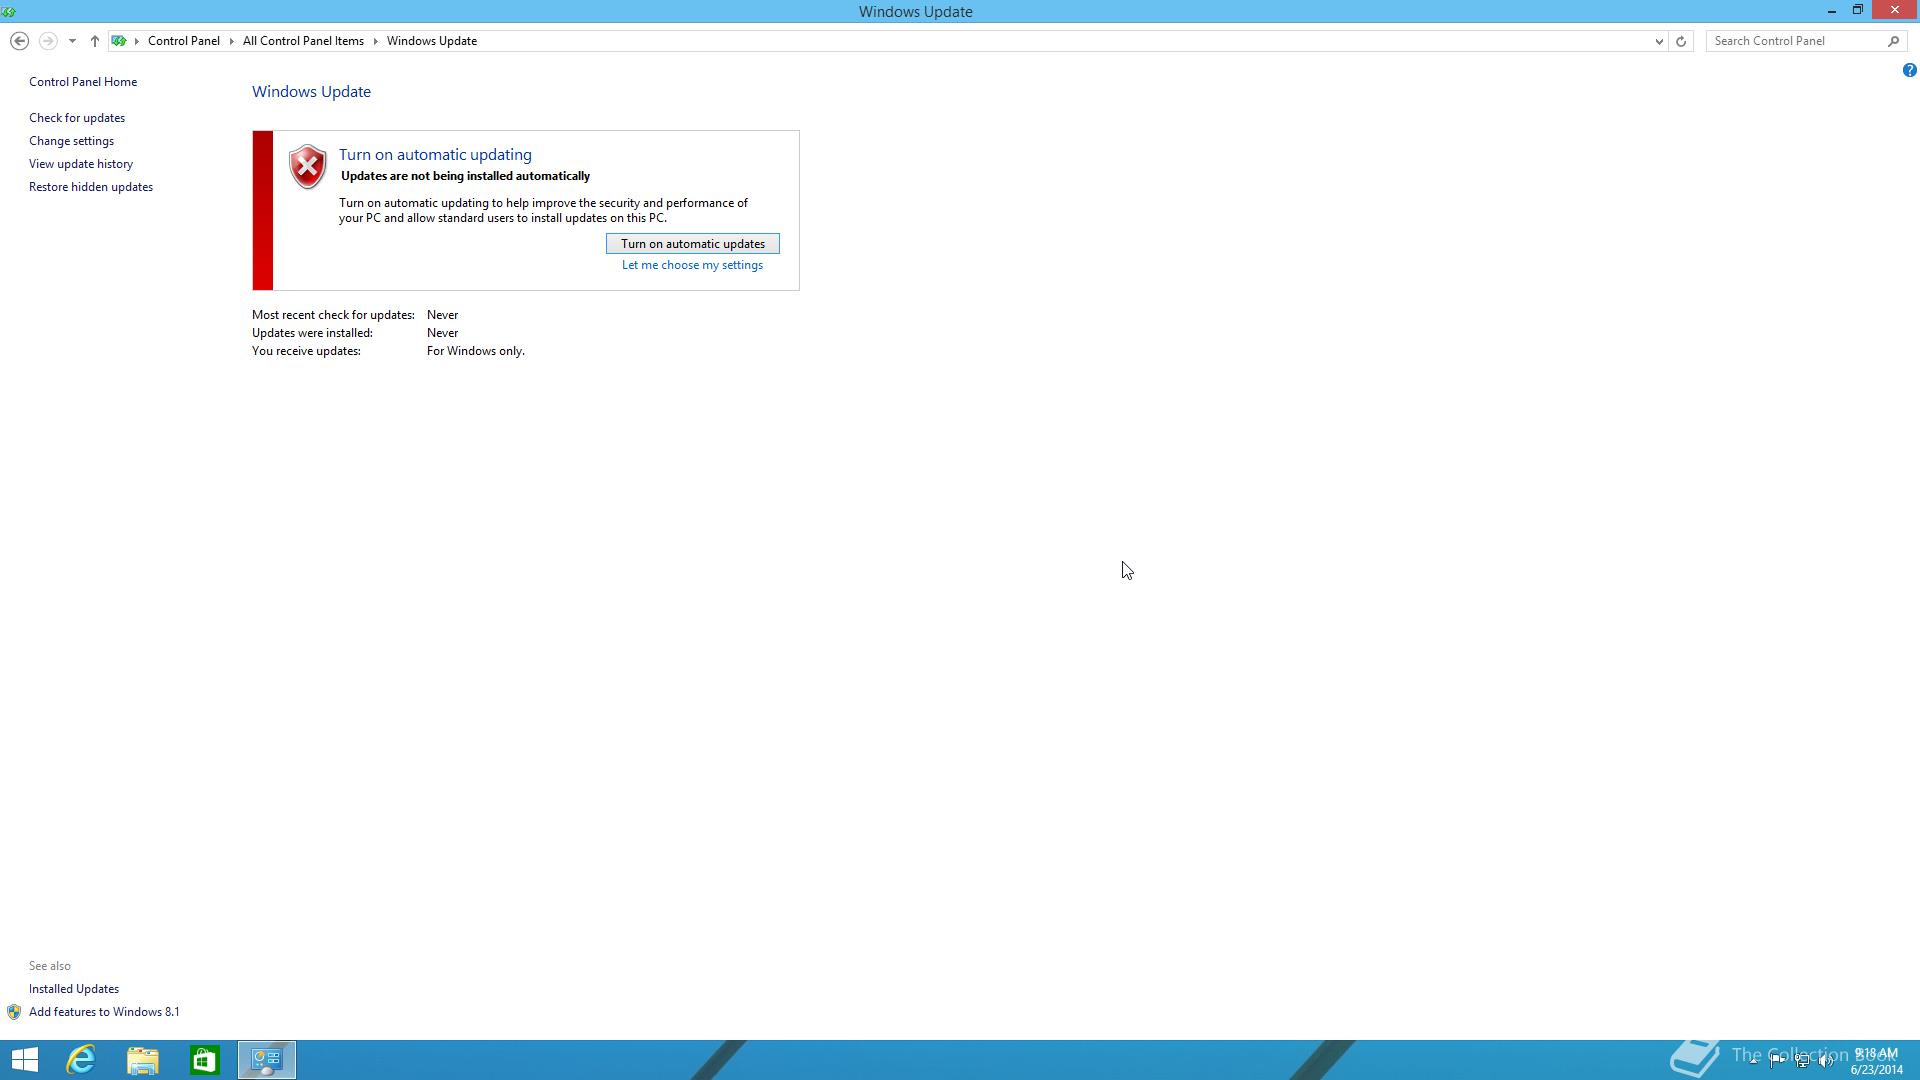The image size is (1920, 1080).
Task: Click Check for updates link
Action: [77, 118]
